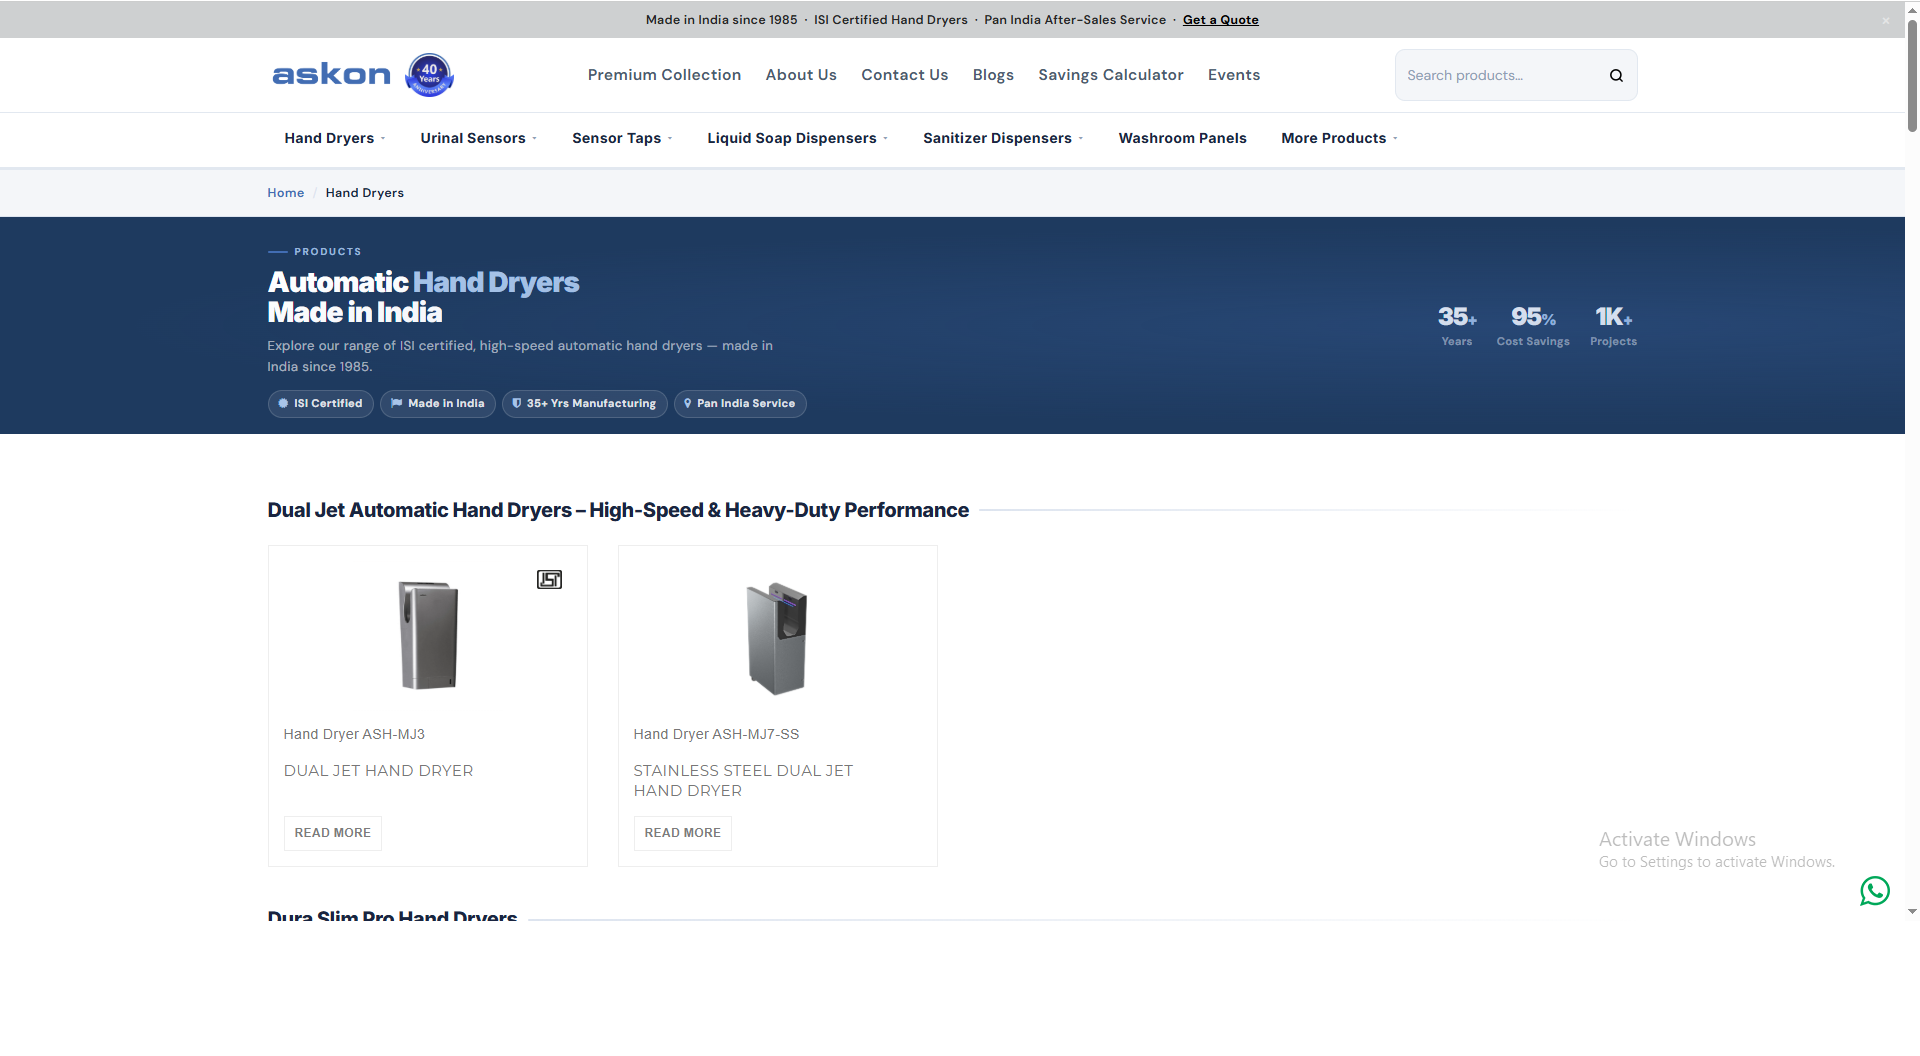1920x1056 pixels.
Task: Open the Blogs page
Action: [993, 75]
